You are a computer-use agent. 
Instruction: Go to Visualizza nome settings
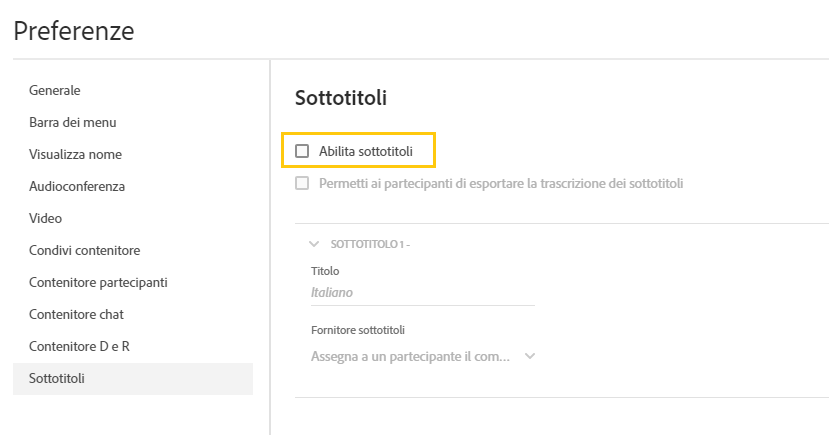76,154
